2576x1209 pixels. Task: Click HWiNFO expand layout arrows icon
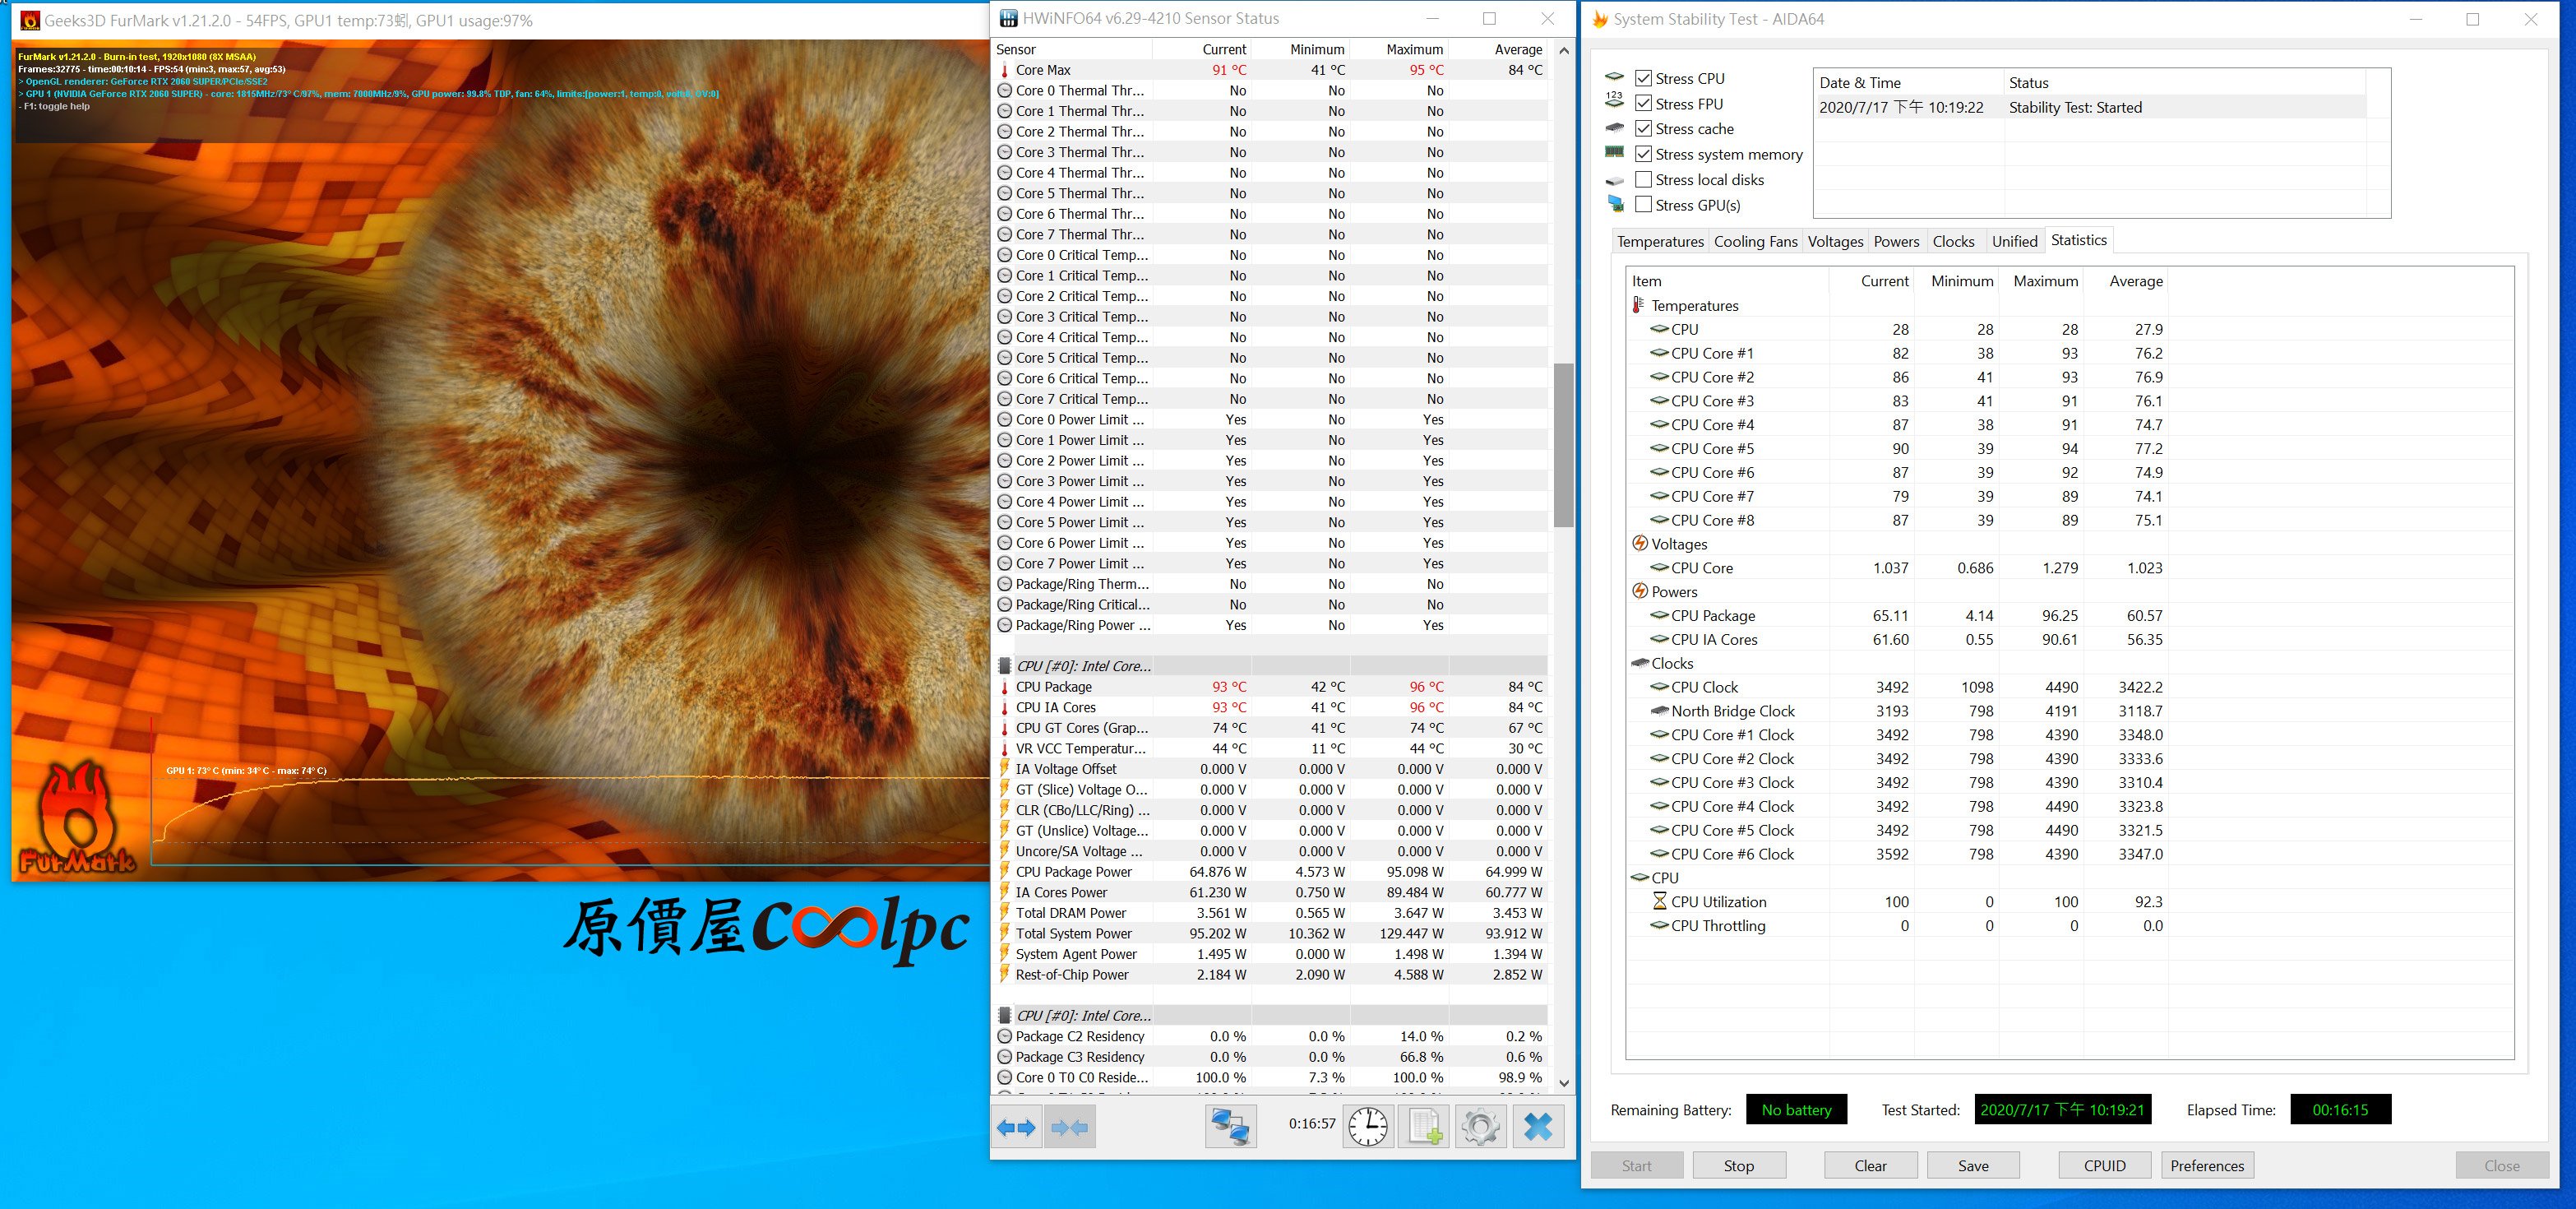point(1016,1128)
